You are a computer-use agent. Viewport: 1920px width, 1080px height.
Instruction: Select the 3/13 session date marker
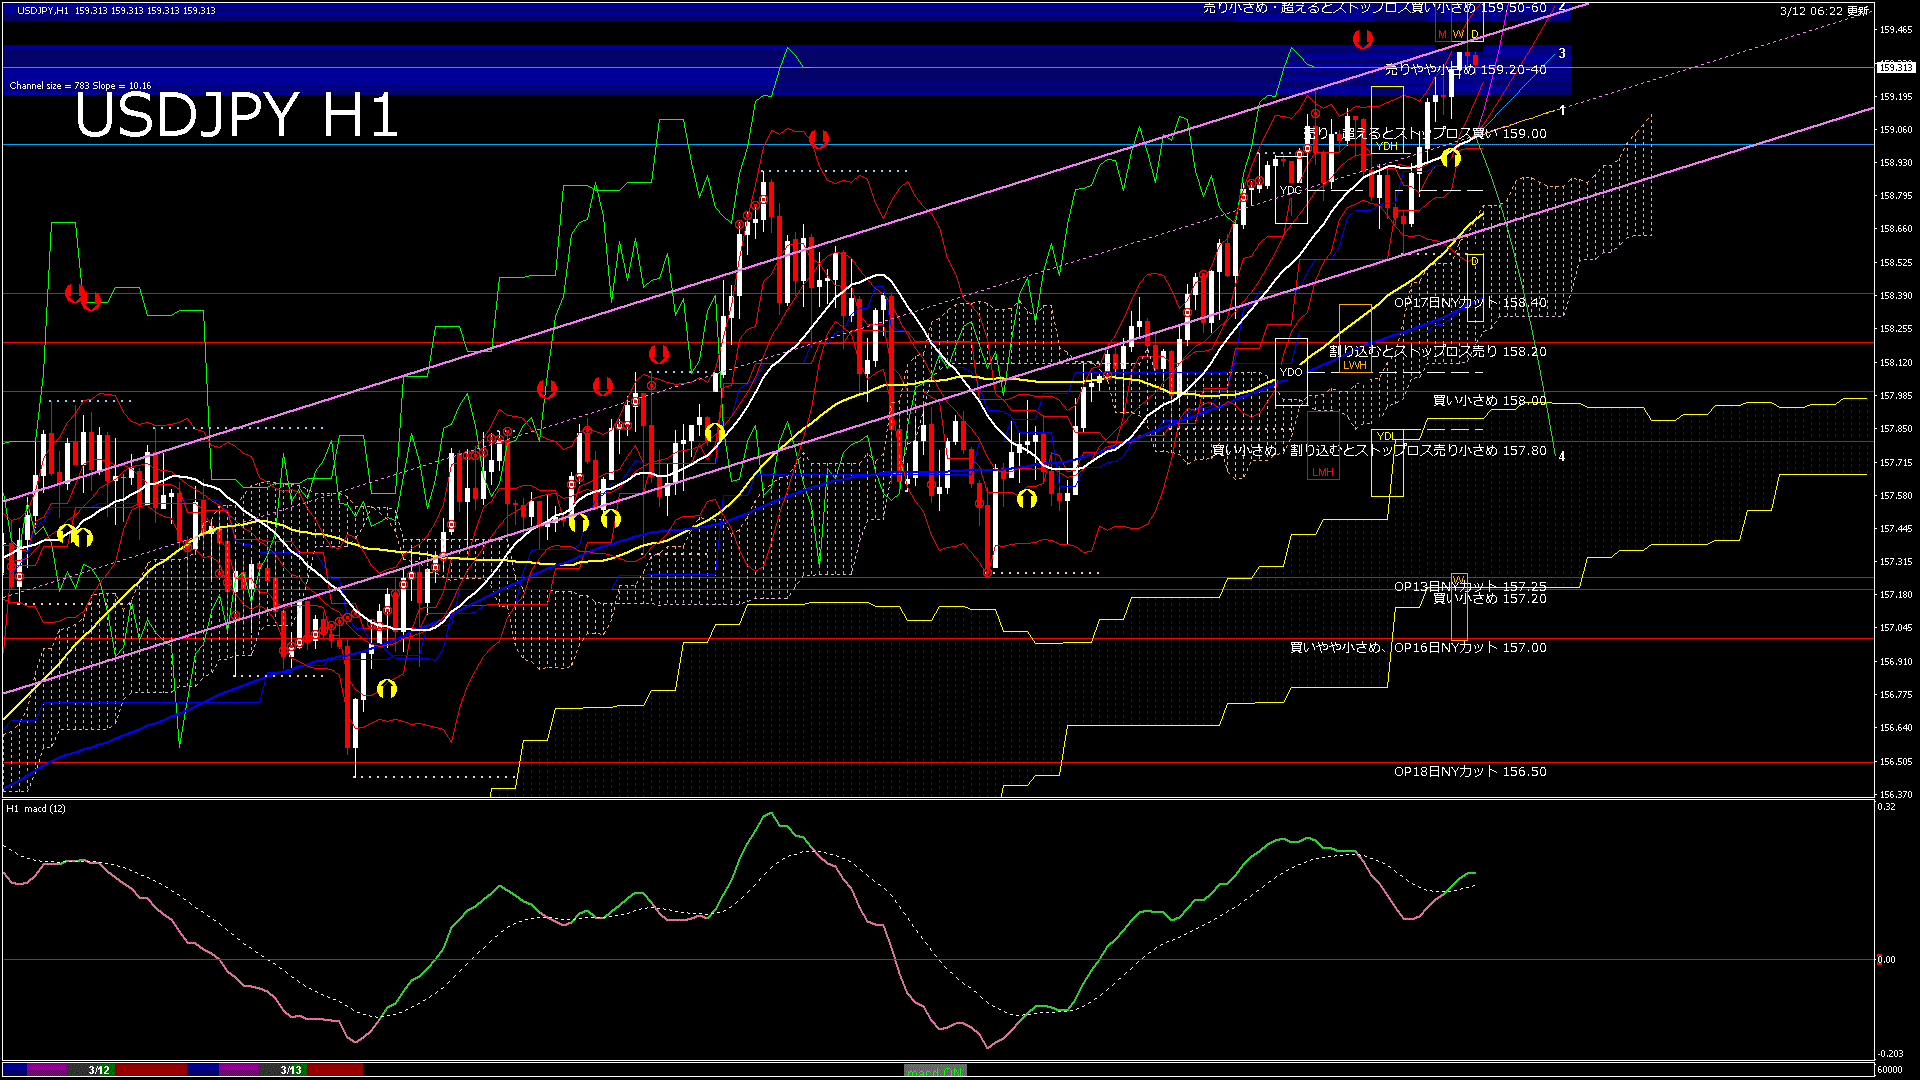(291, 1070)
